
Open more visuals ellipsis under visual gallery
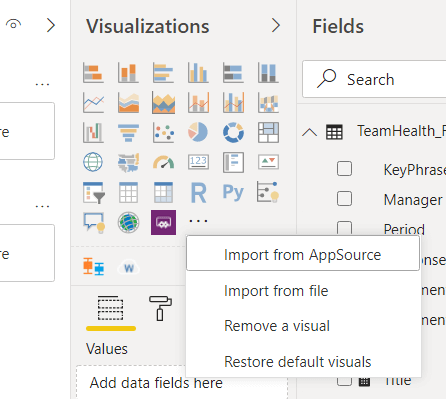point(198,221)
